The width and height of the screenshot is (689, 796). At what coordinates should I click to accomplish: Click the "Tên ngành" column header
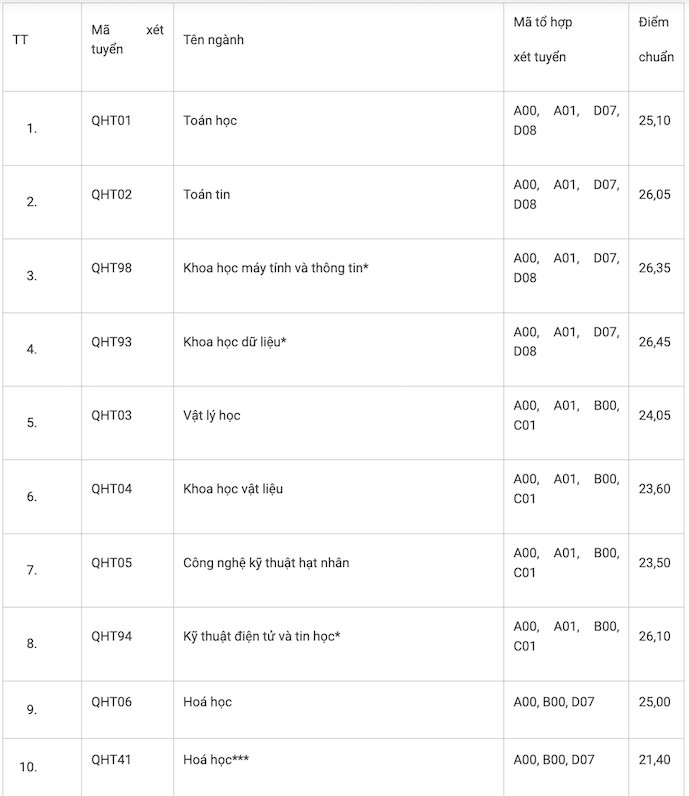(214, 40)
